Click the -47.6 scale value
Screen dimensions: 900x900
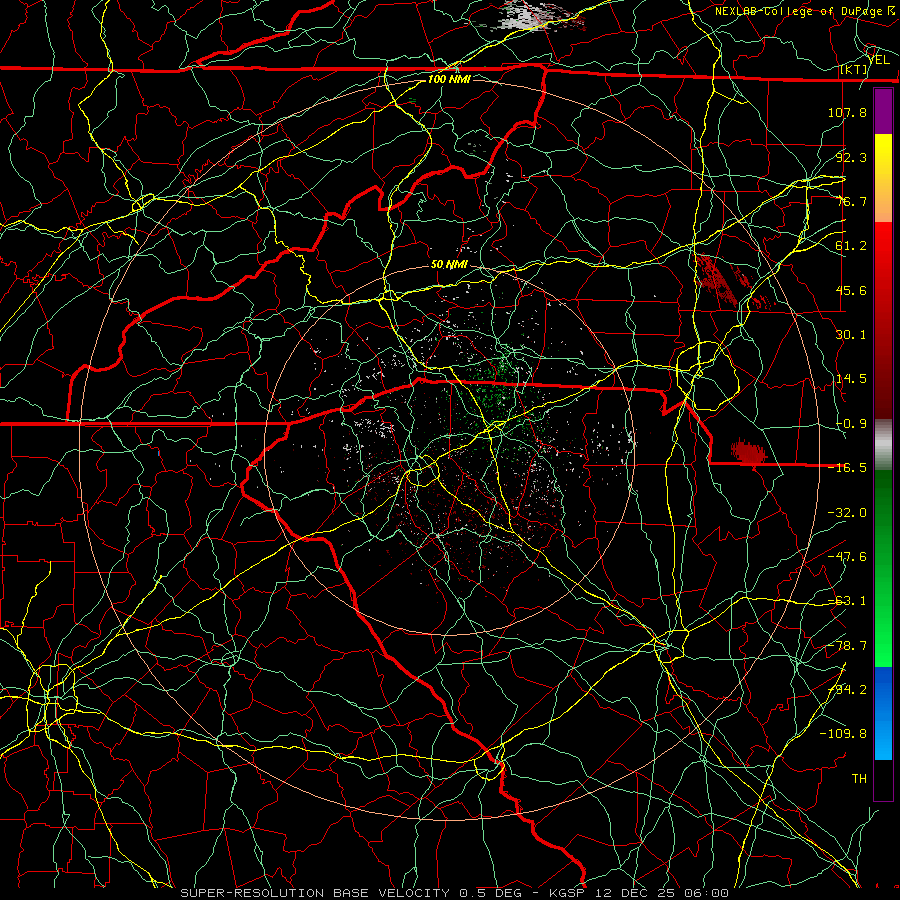pos(847,557)
